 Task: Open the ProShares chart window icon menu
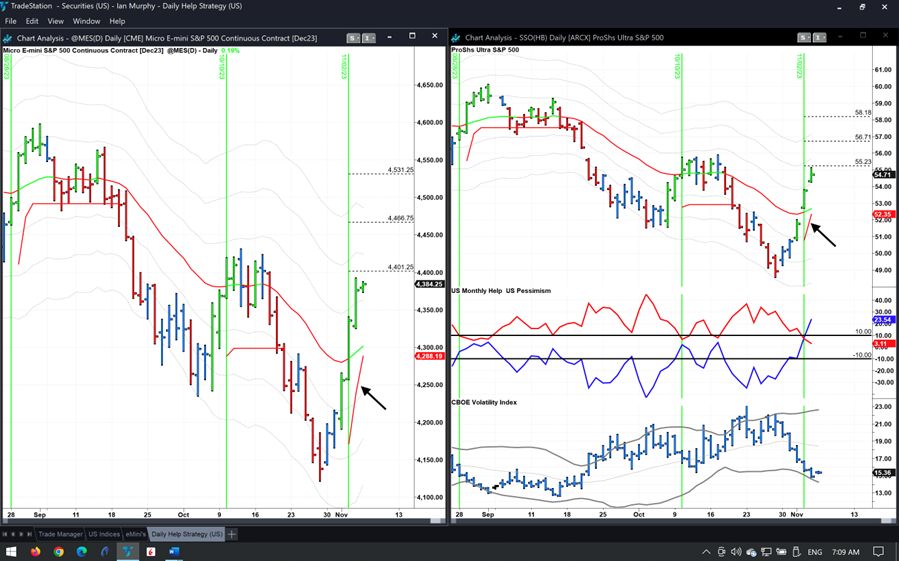point(456,38)
